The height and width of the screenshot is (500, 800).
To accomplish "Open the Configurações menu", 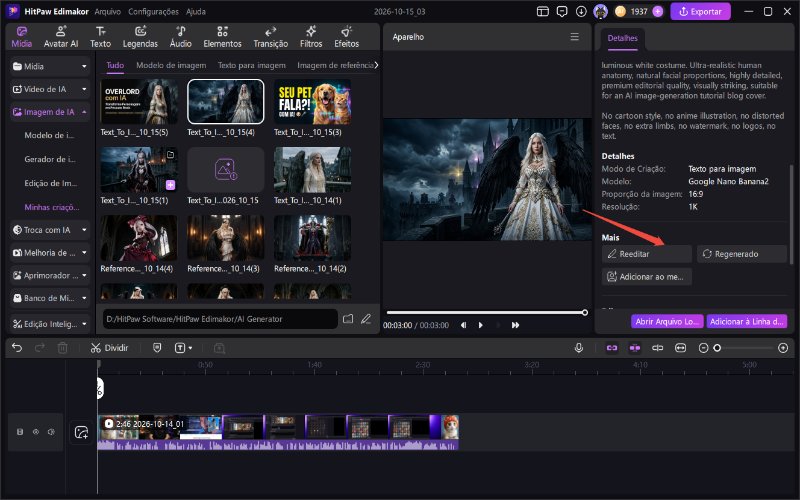I will click(x=153, y=11).
